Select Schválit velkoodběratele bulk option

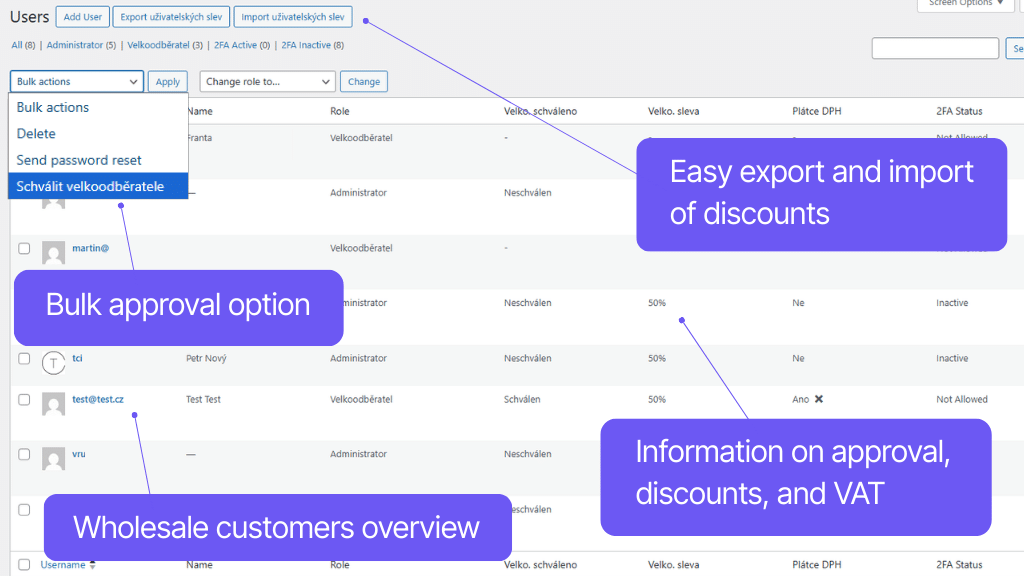[x=98, y=186]
